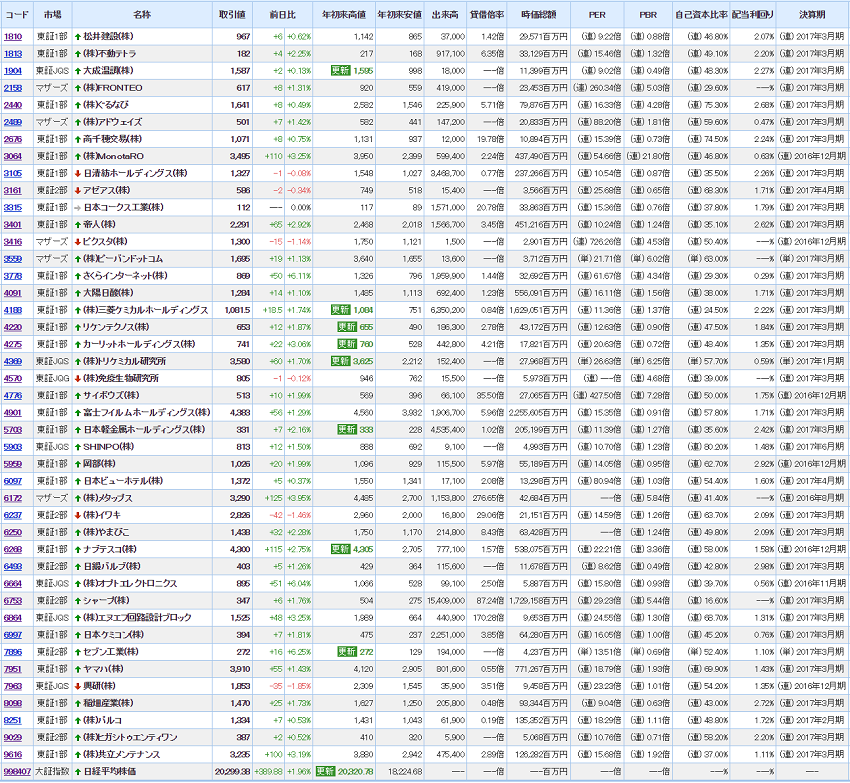Click the green up arrow beside 稲畑産業(株)
Image resolution: width=850 pixels, height=783 pixels.
[x=78, y=703]
